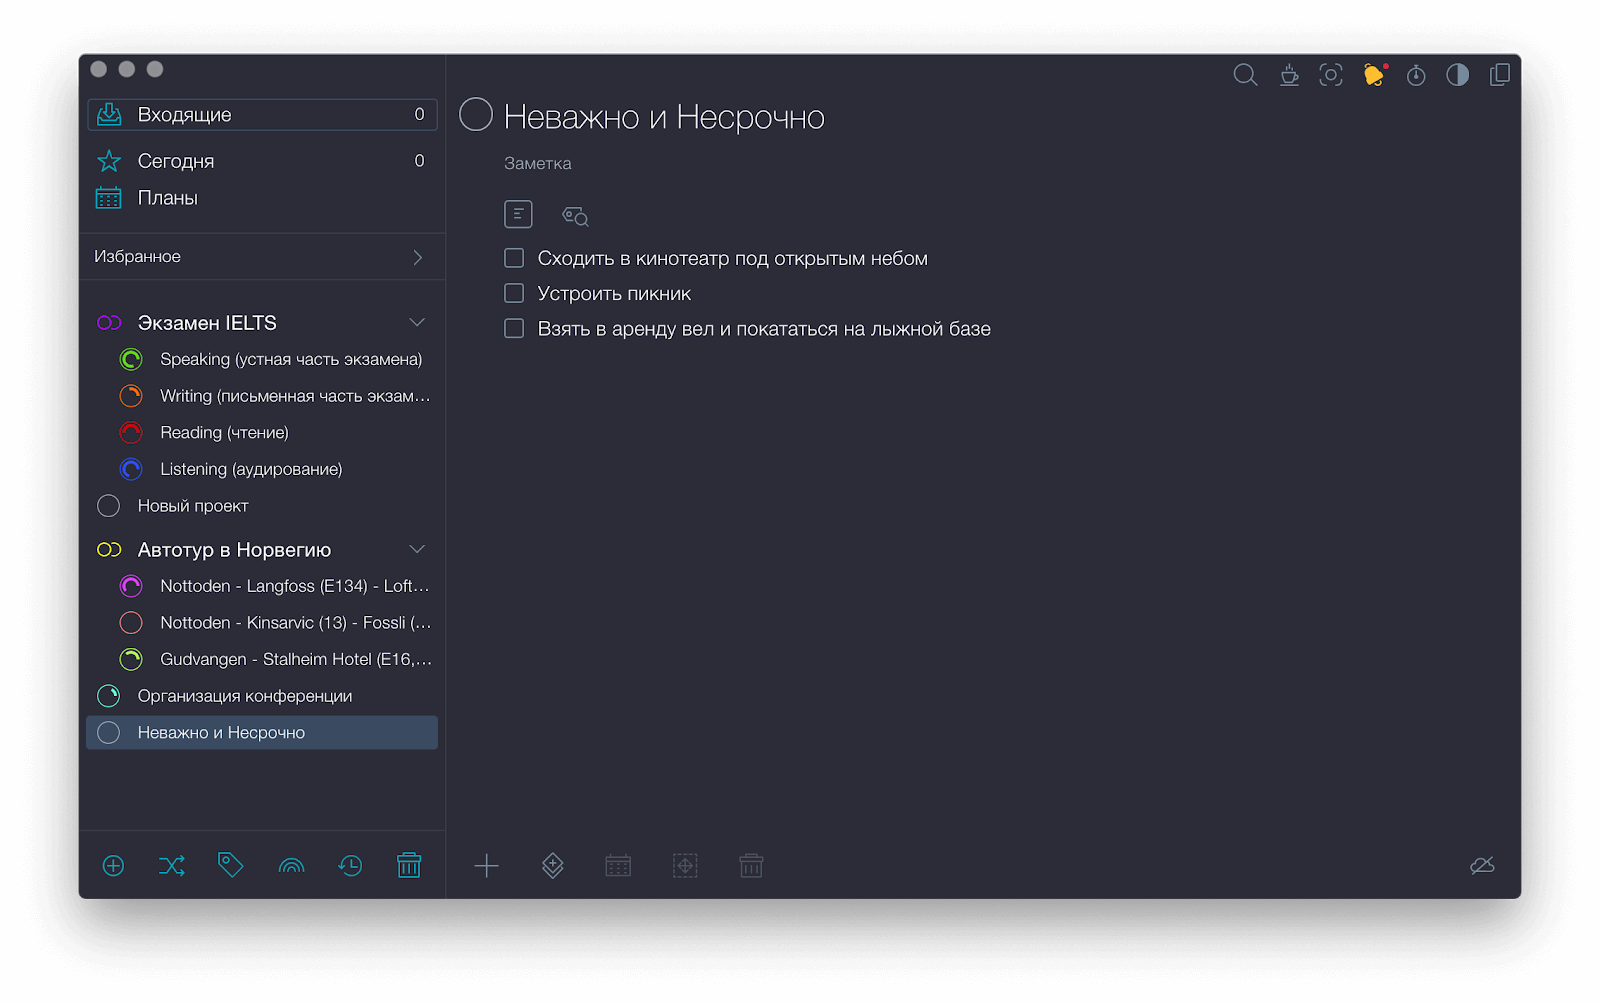This screenshot has width=1600, height=1003.
Task: Select Reading (чтение) project
Action: click(x=224, y=432)
